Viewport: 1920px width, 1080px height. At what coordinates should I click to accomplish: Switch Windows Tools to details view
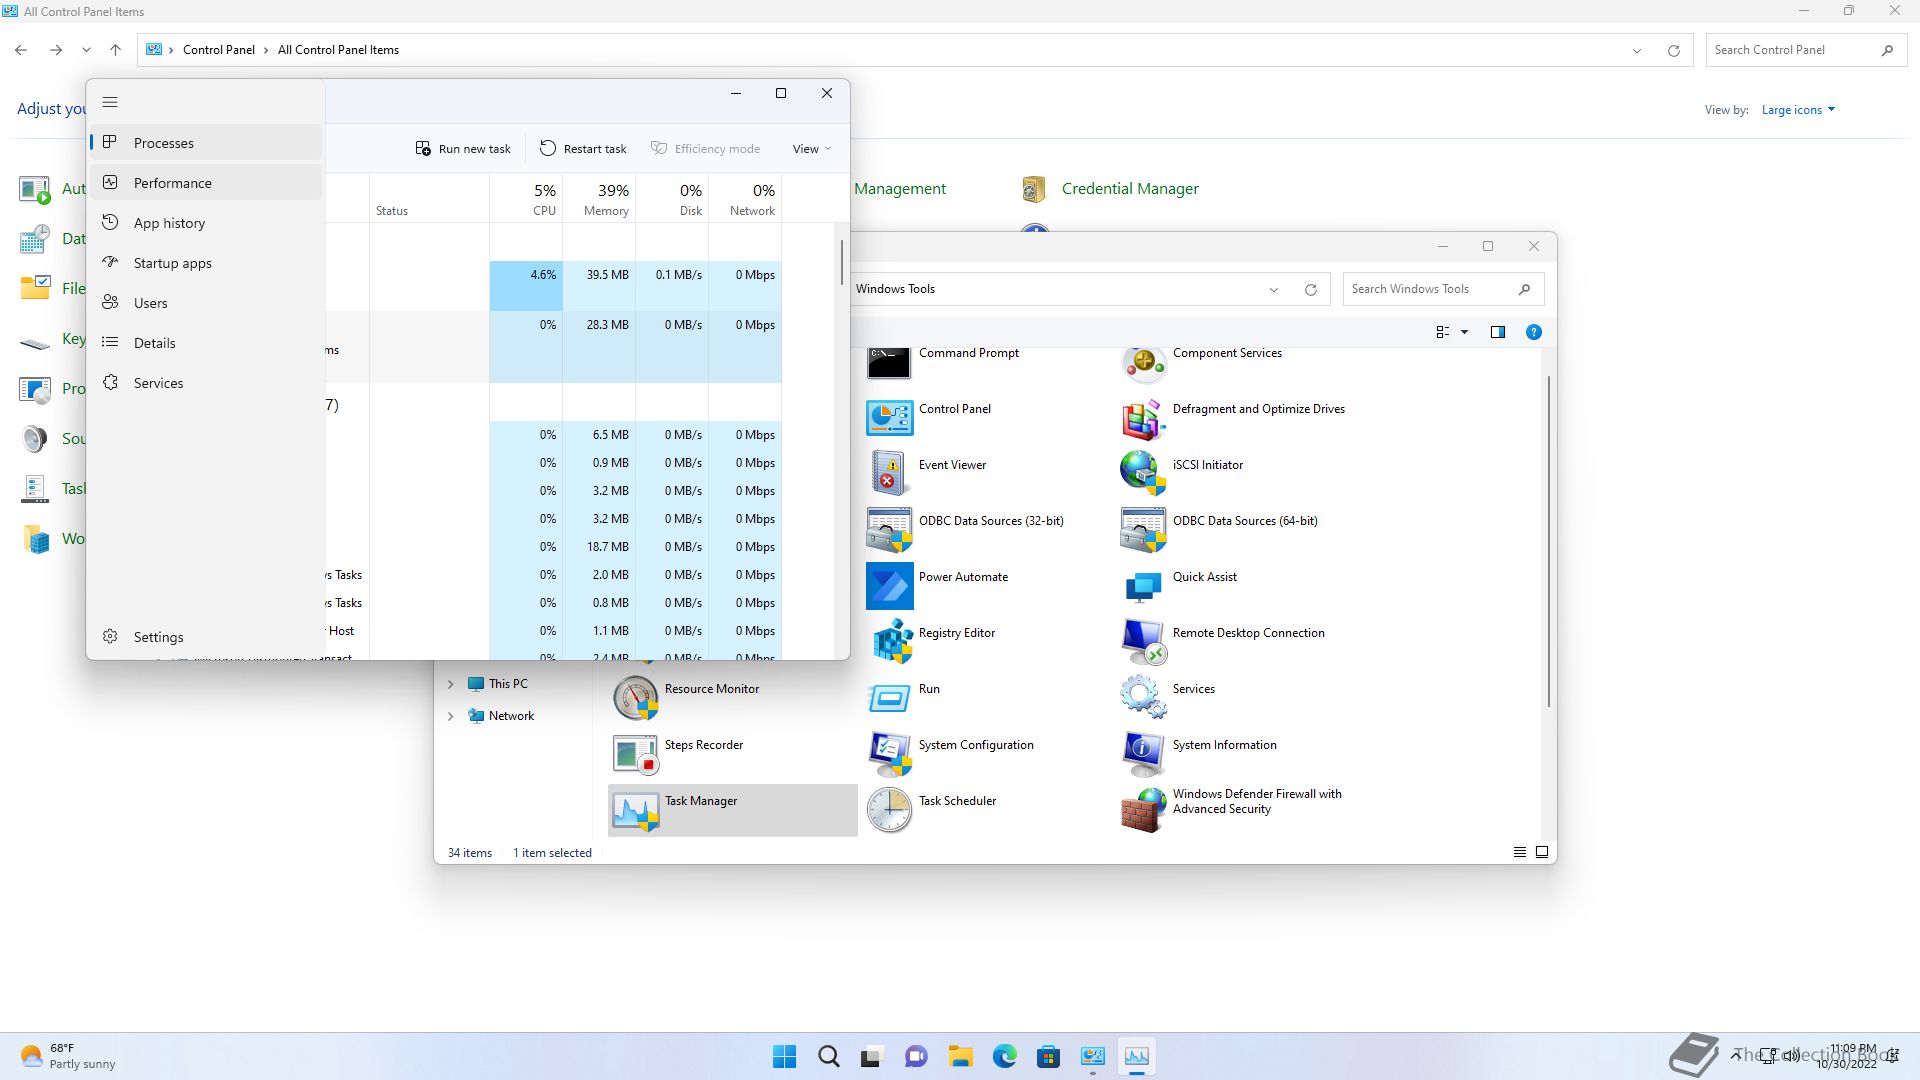pos(1519,852)
